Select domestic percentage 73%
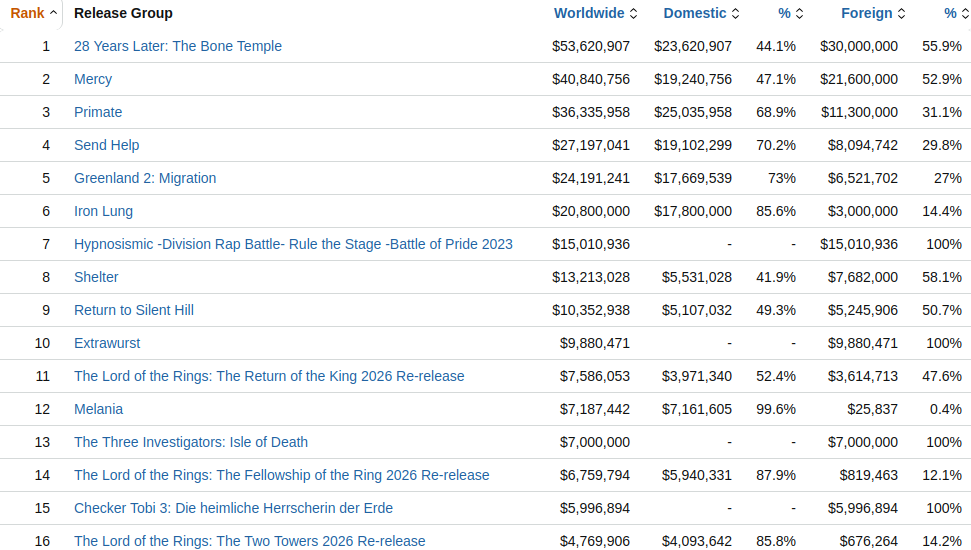Viewport: 971px width, 550px height. 782,178
